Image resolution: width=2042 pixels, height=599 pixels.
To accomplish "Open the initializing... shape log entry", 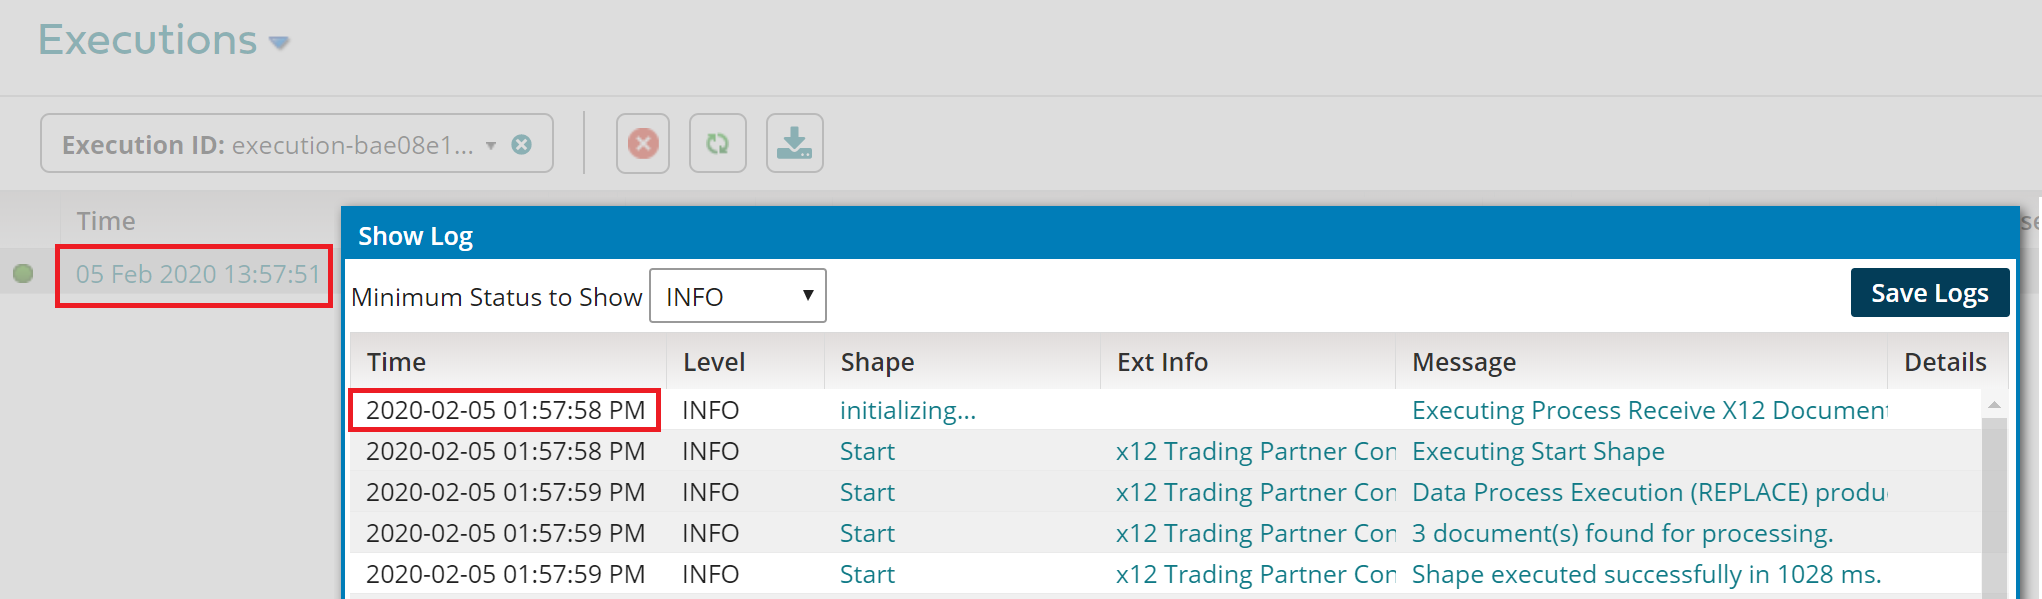I will (x=907, y=411).
